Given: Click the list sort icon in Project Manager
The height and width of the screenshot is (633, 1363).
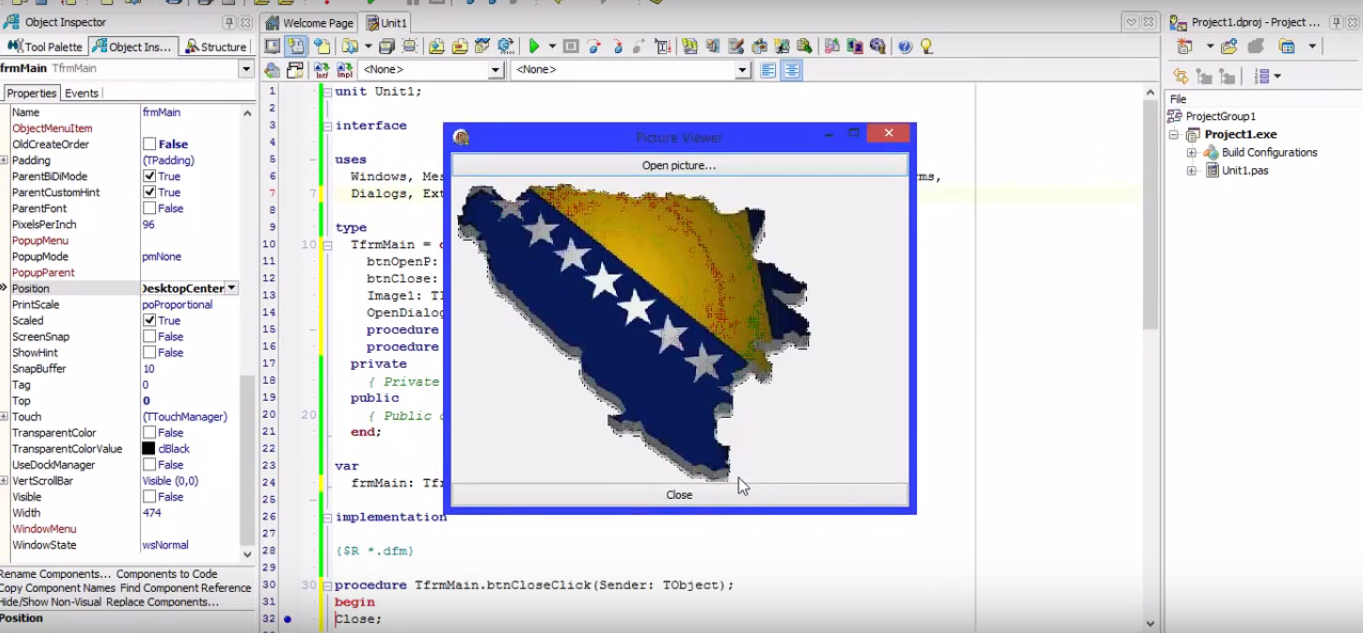Looking at the screenshot, I should tap(1262, 77).
